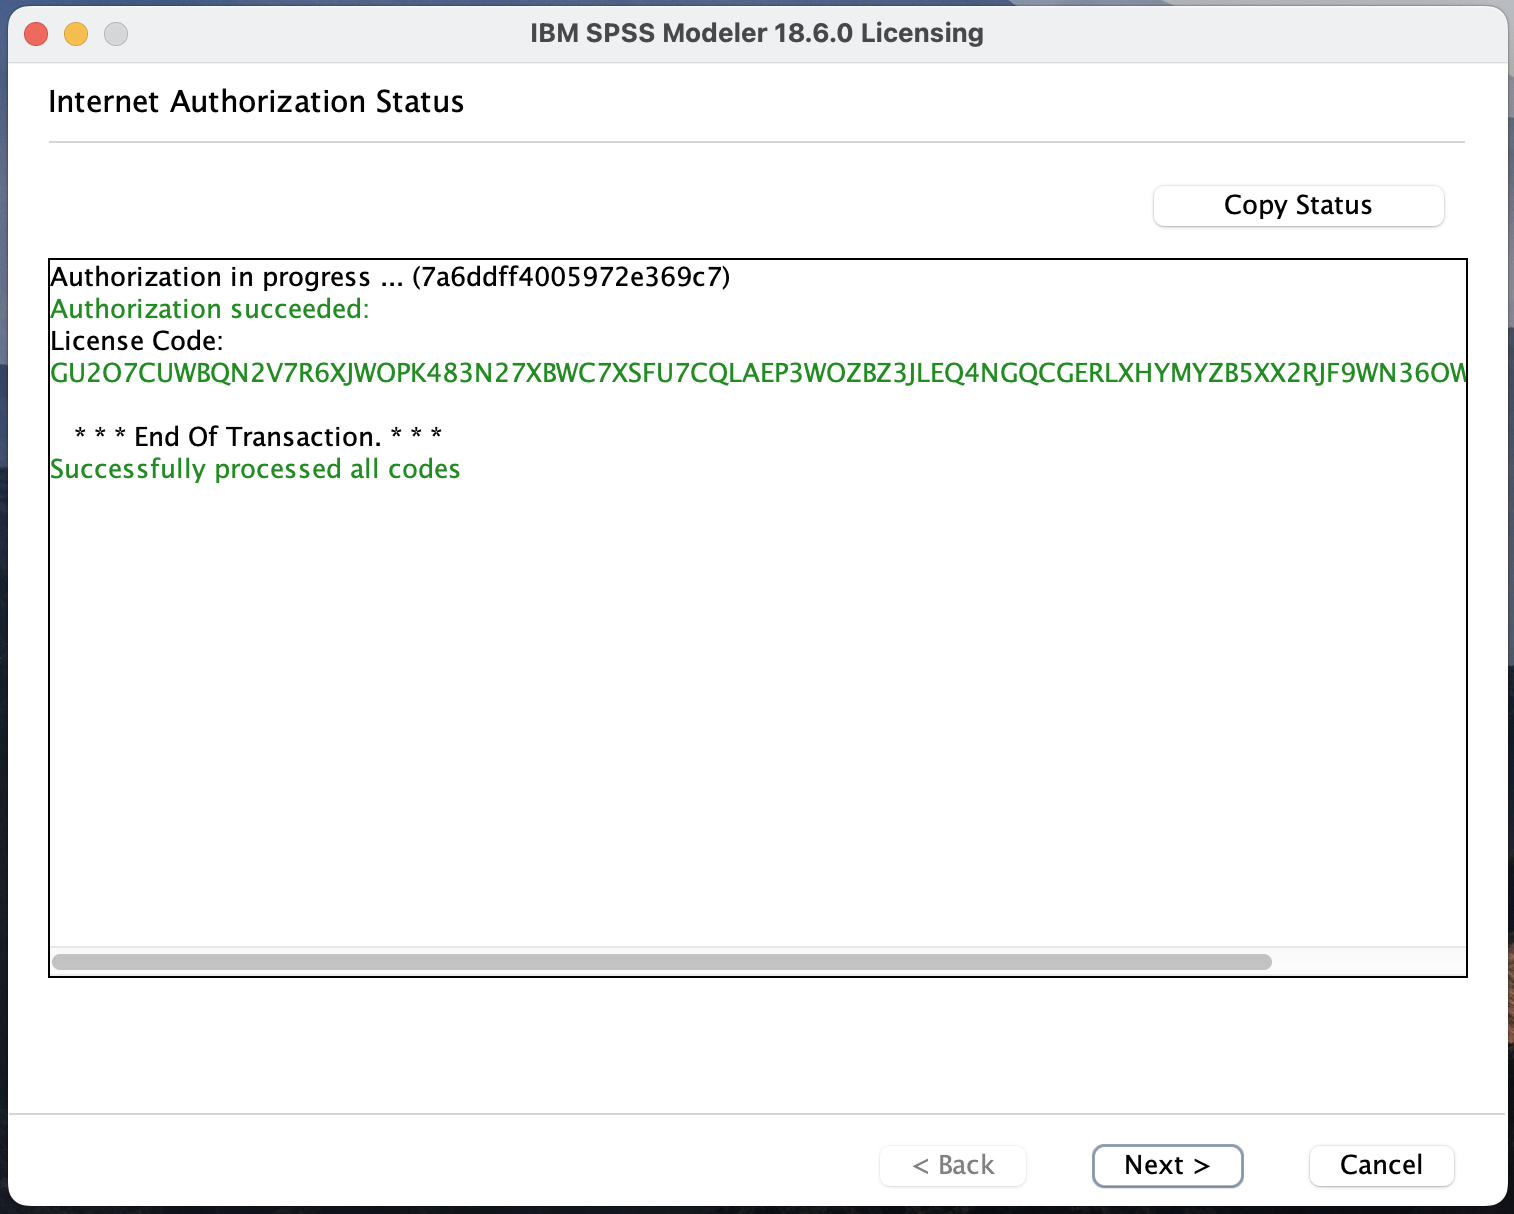Click the 'Successfully processed all codes' message
The image size is (1514, 1214).
pyautogui.click(x=255, y=469)
